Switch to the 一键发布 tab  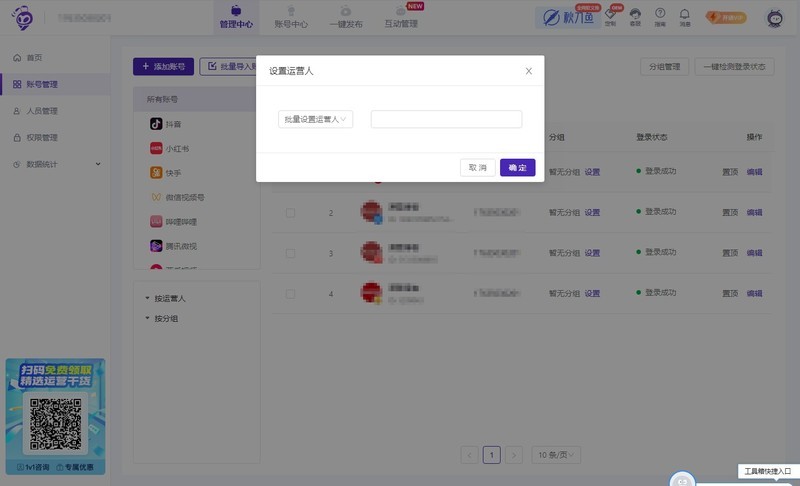pyautogui.click(x=346, y=17)
